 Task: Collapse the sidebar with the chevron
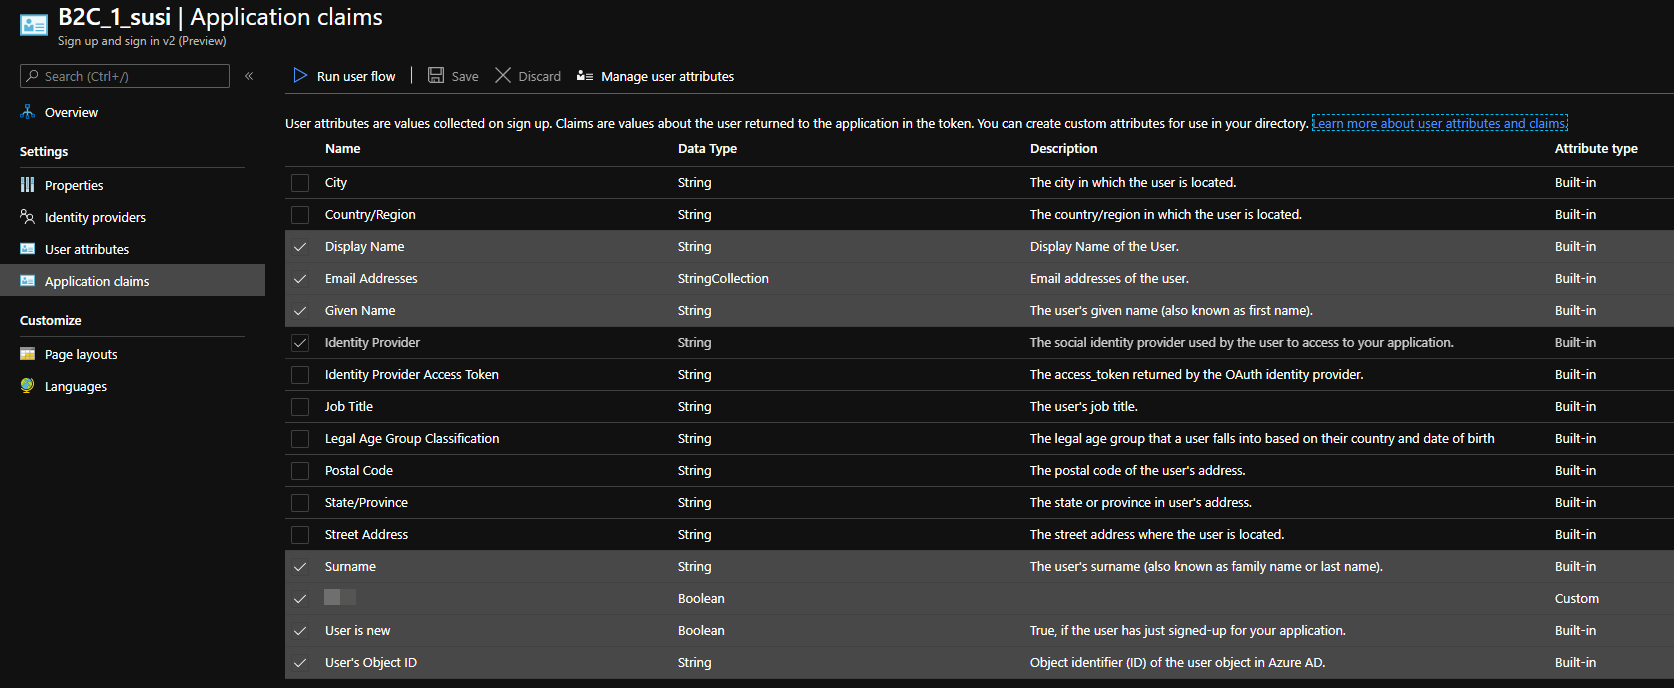[249, 76]
